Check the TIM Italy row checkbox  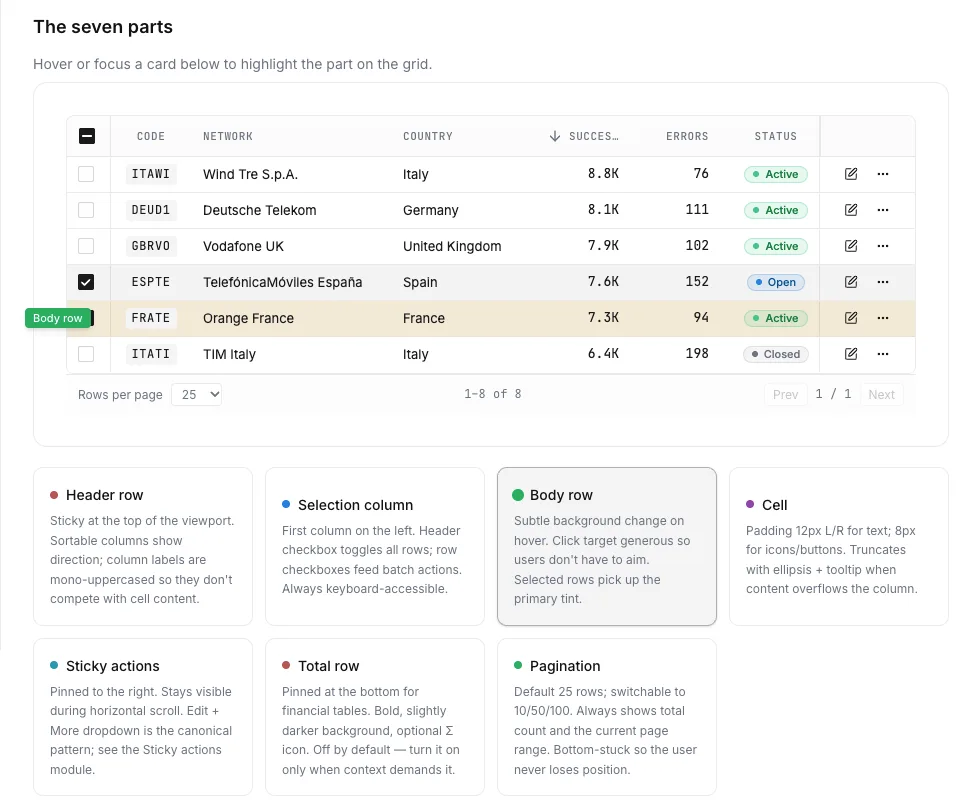[86, 353]
